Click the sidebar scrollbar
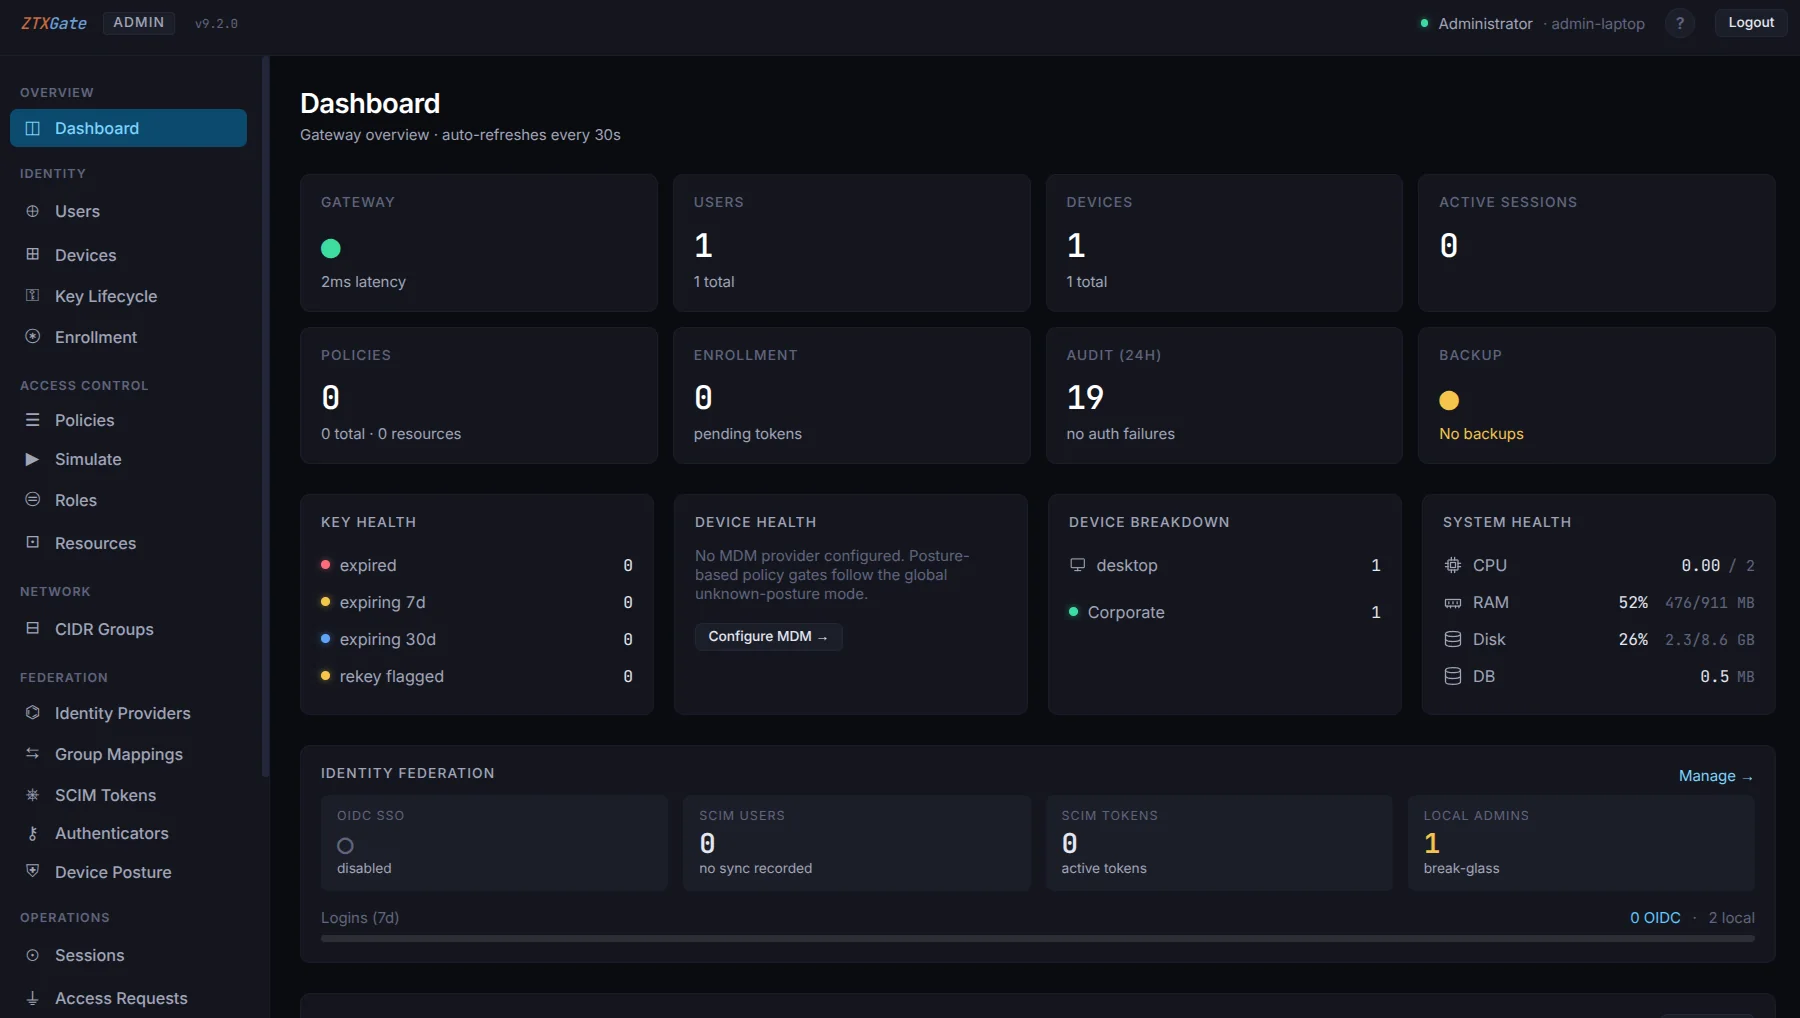This screenshot has width=1800, height=1018. tap(265, 415)
